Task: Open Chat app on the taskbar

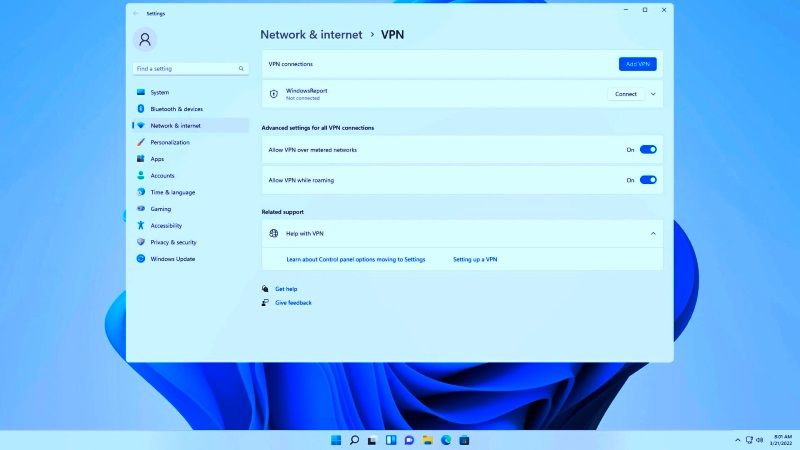Action: pyautogui.click(x=409, y=440)
